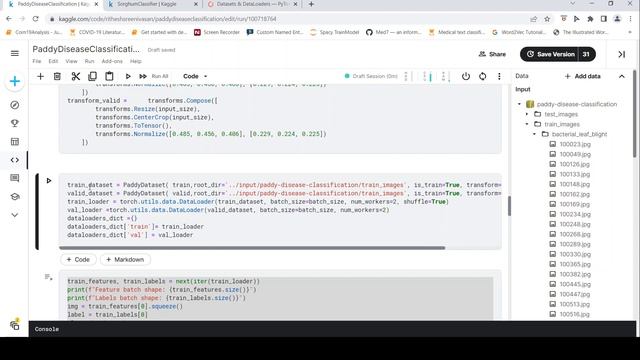
Task: Add a new cell with plus icon
Action: click(40, 76)
